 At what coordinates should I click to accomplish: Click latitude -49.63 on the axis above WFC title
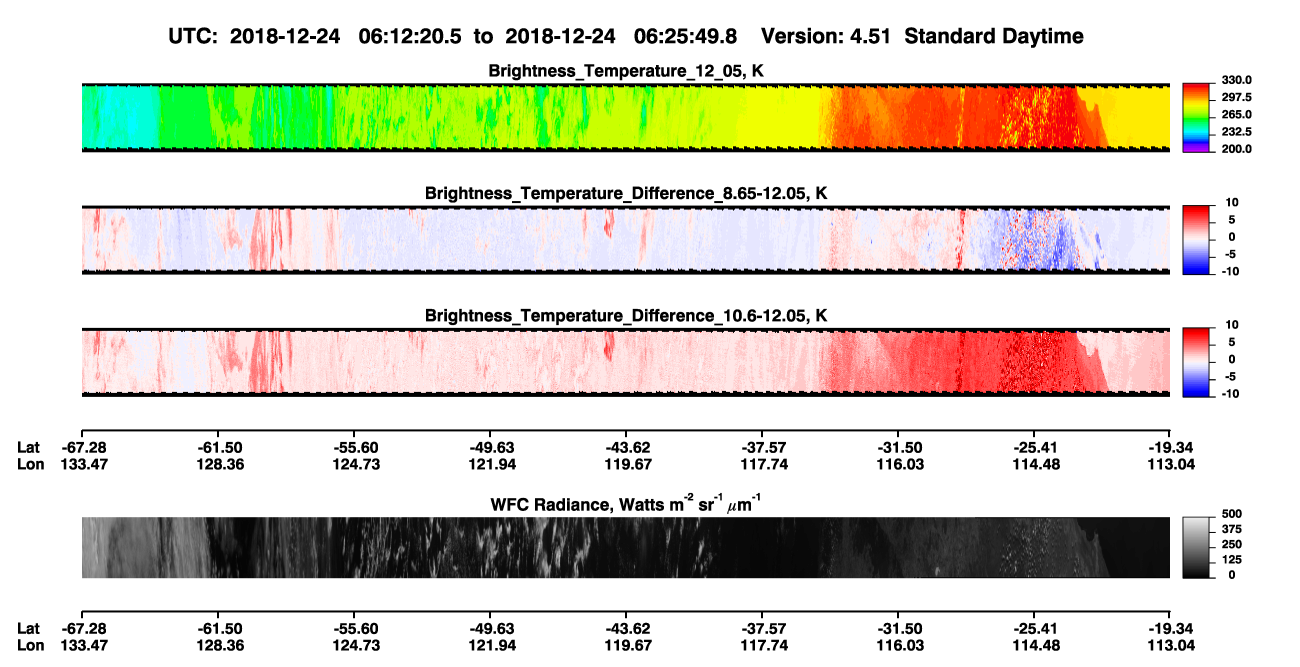(489, 448)
